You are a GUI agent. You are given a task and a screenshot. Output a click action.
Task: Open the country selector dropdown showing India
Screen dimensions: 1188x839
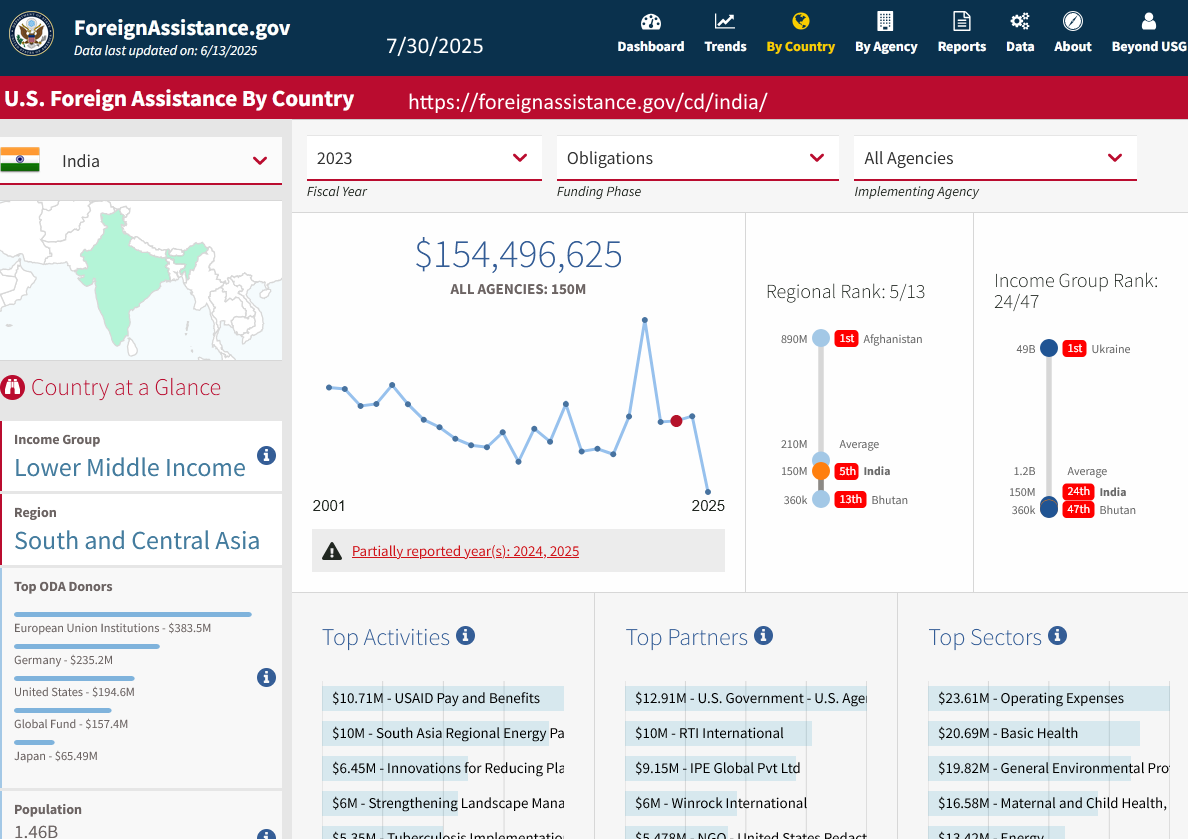141,161
